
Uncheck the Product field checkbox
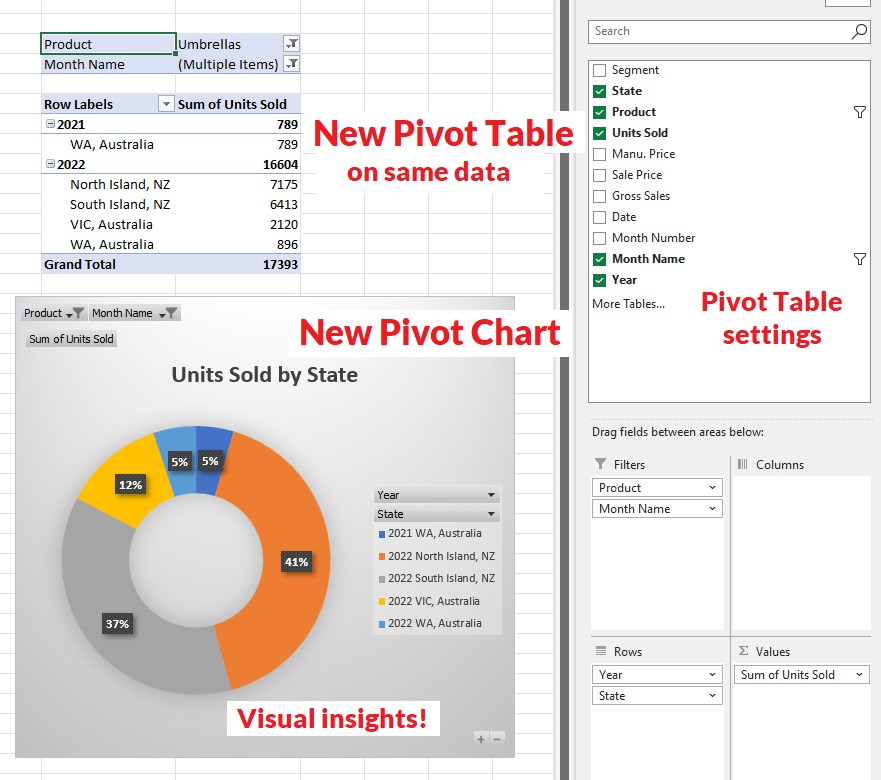click(600, 112)
